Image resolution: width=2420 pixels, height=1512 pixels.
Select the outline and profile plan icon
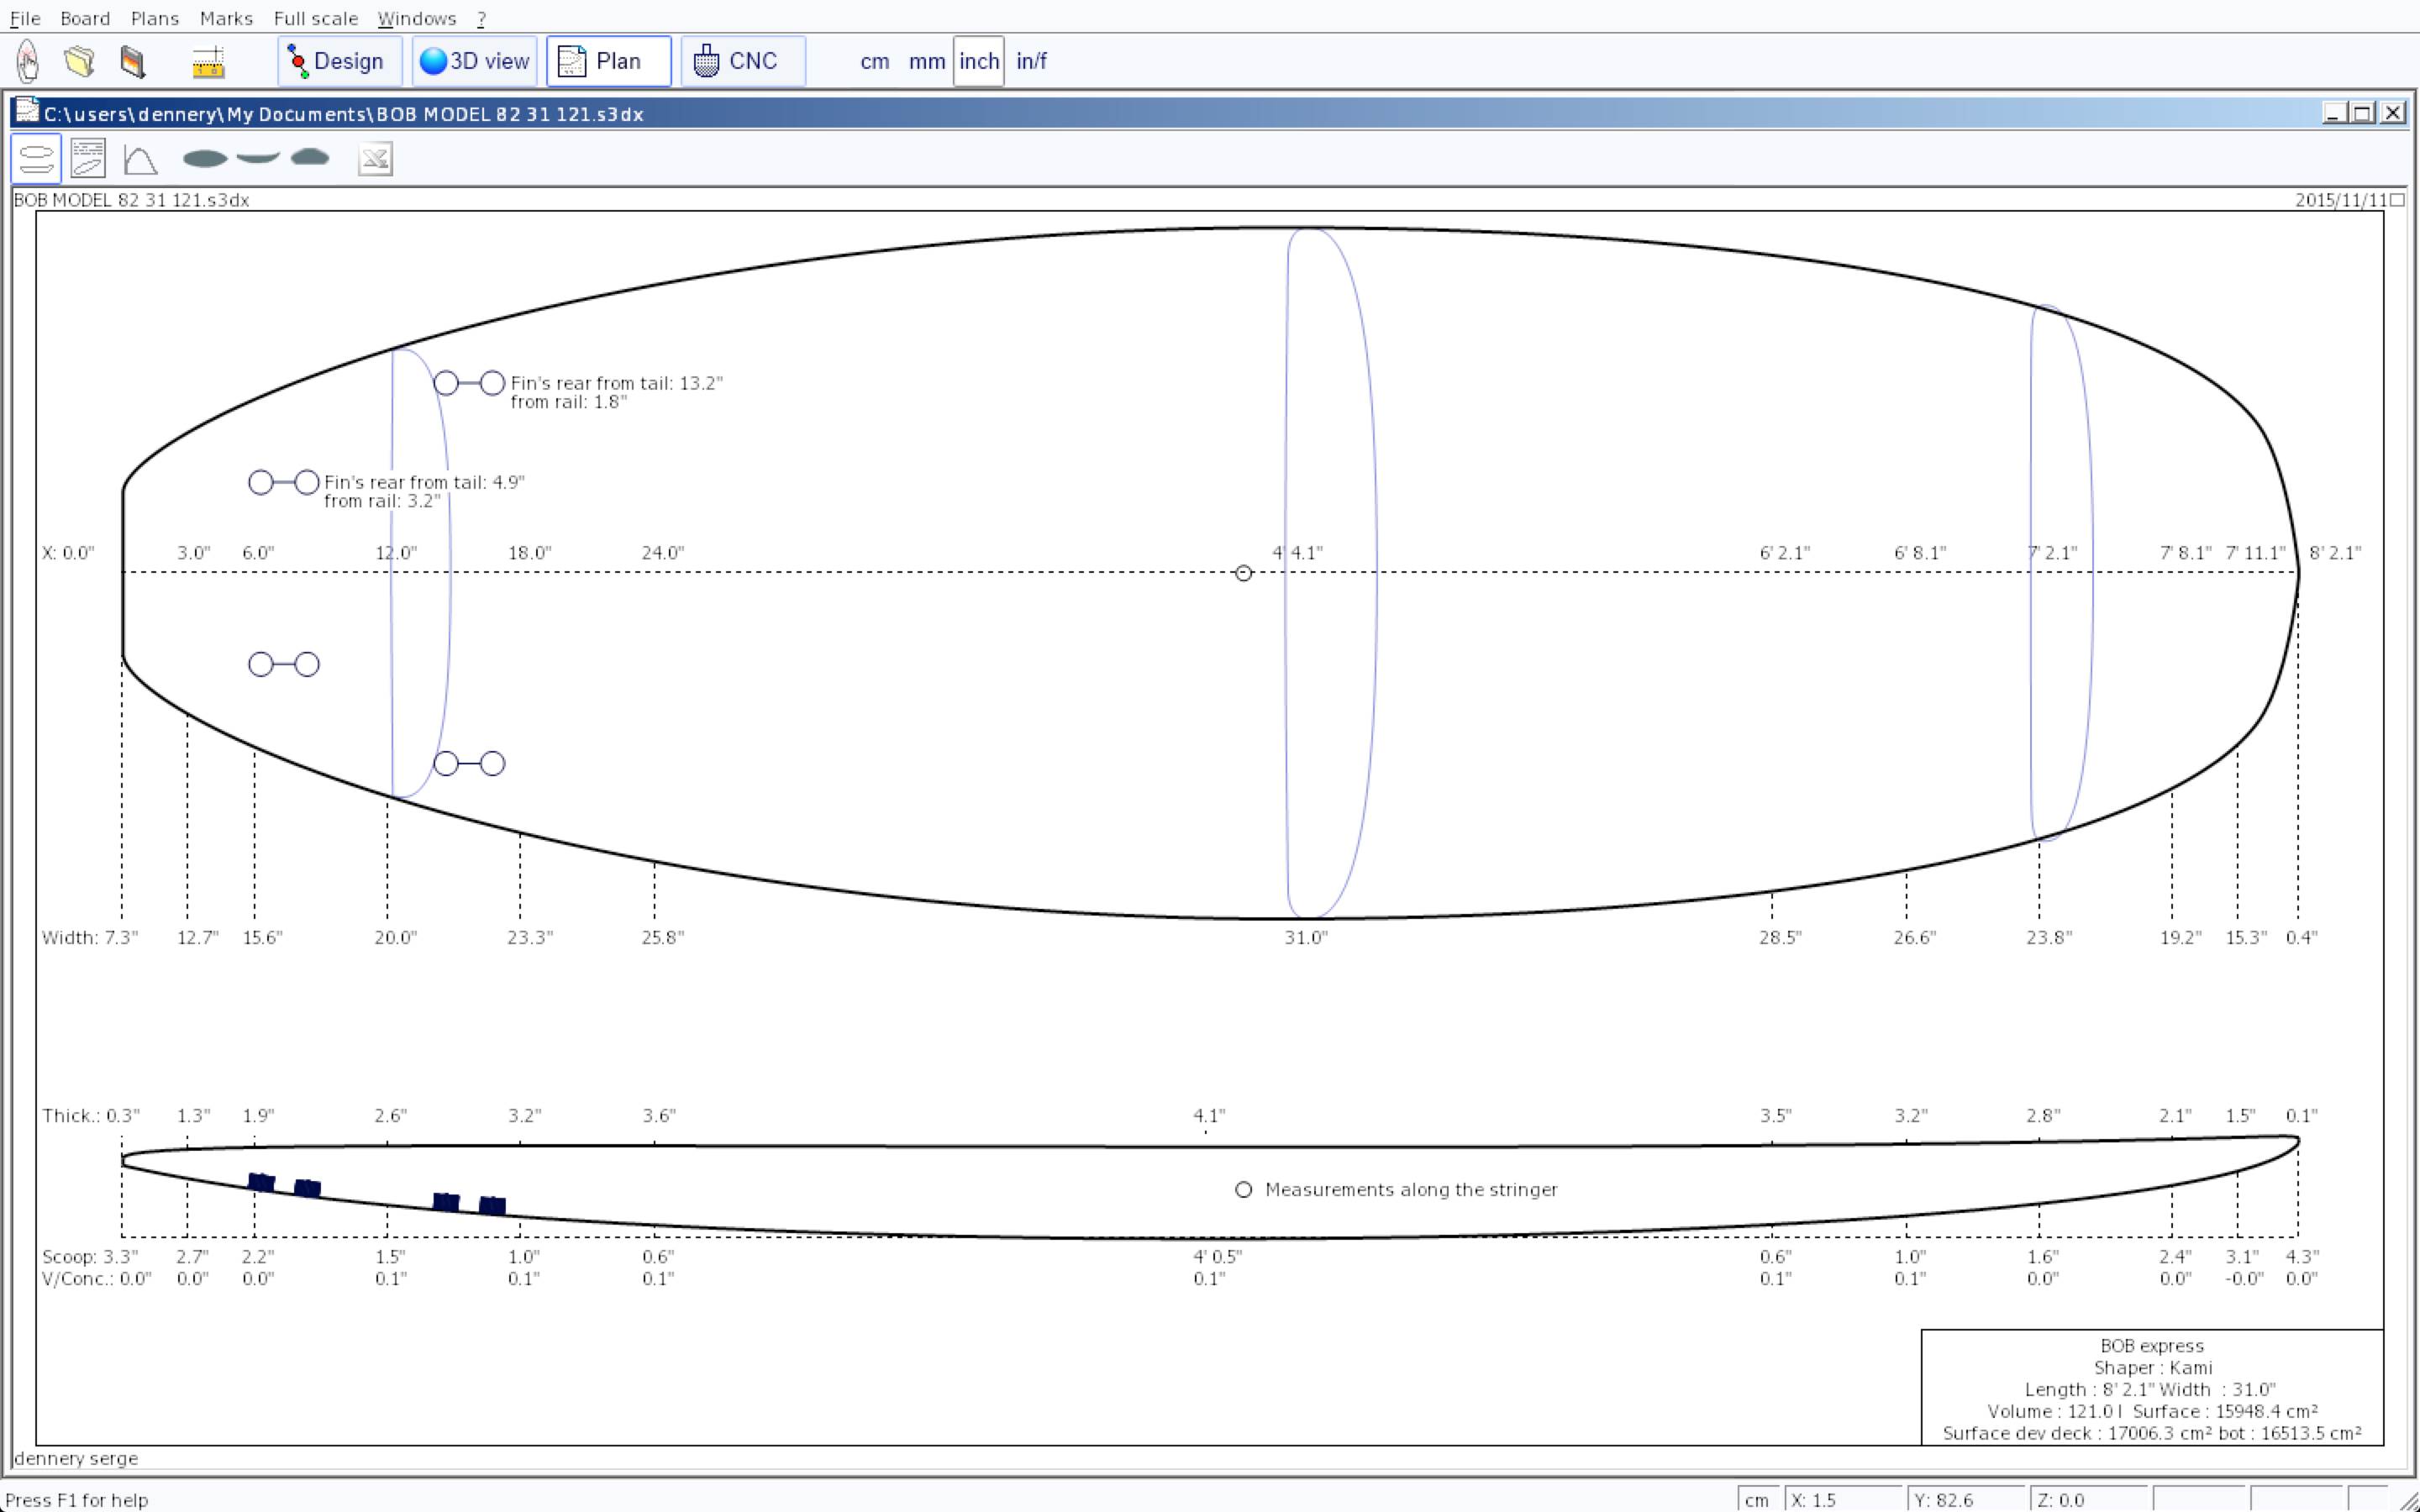click(36, 159)
